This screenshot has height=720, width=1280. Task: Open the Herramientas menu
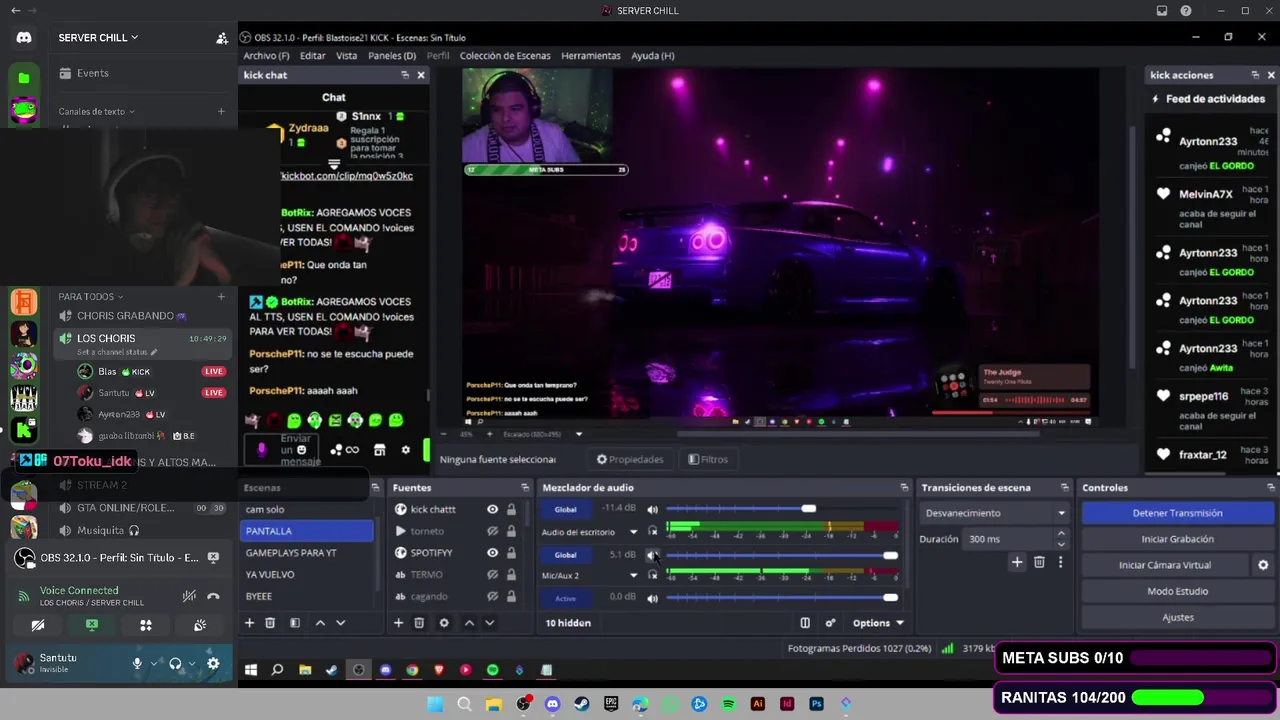tap(591, 56)
